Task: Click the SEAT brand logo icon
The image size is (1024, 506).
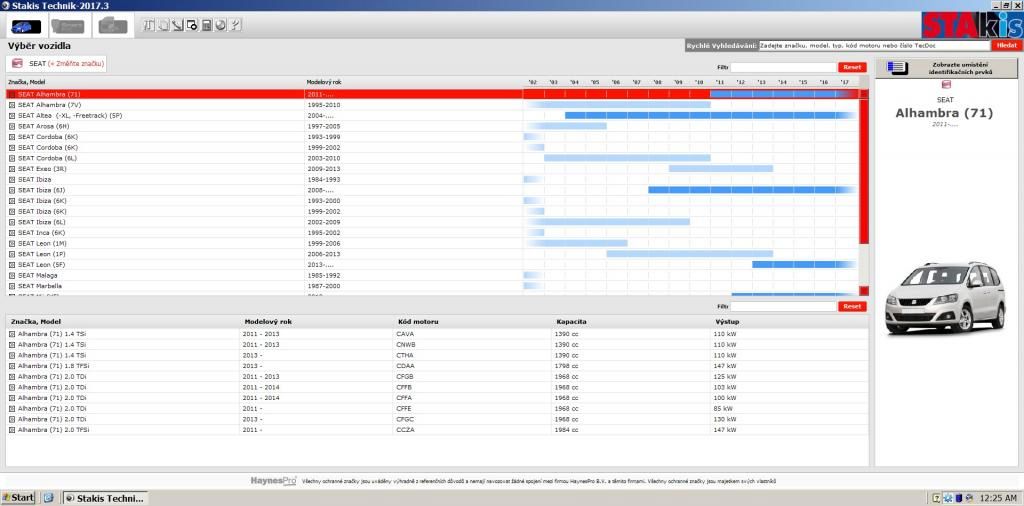Action: tap(17, 64)
